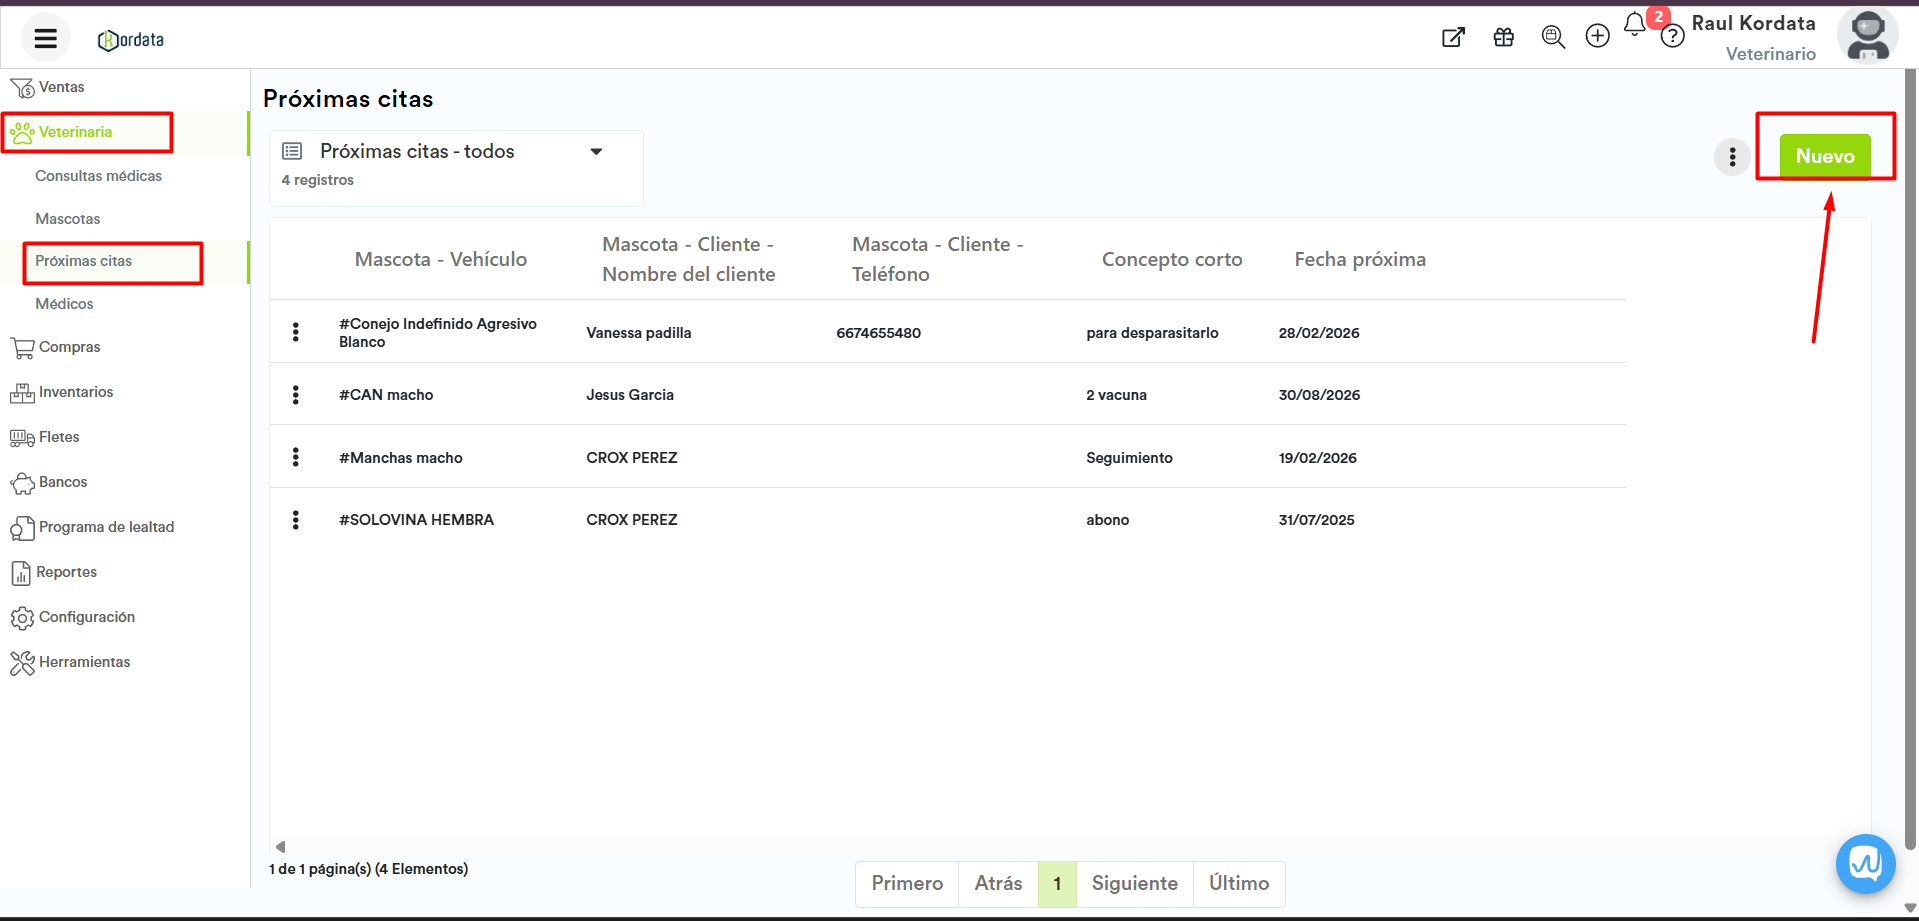Open the three-dot menu beside Nuevo
The image size is (1919, 921).
(1732, 157)
